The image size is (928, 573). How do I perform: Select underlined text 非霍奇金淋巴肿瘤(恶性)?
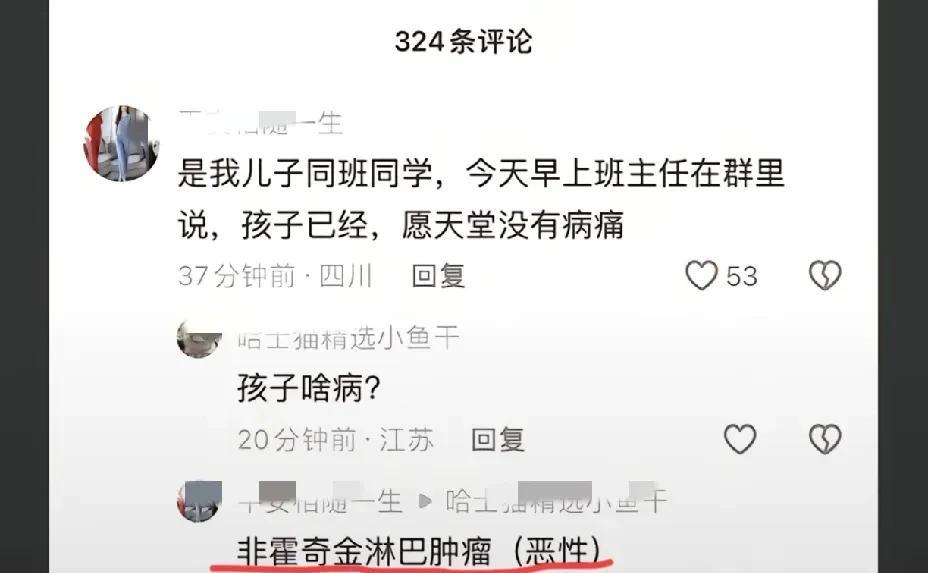(419, 551)
